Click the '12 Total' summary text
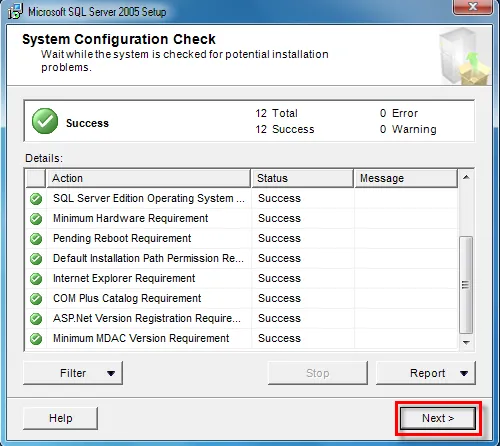500x446 pixels. click(276, 113)
